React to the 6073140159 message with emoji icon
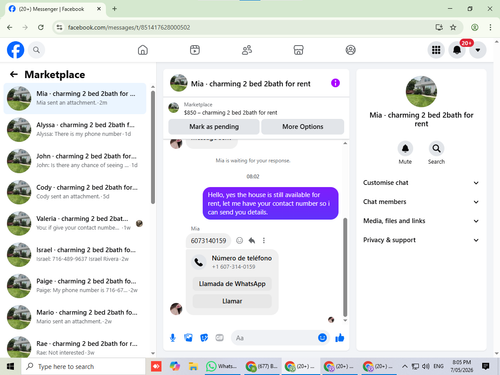 coord(239,240)
